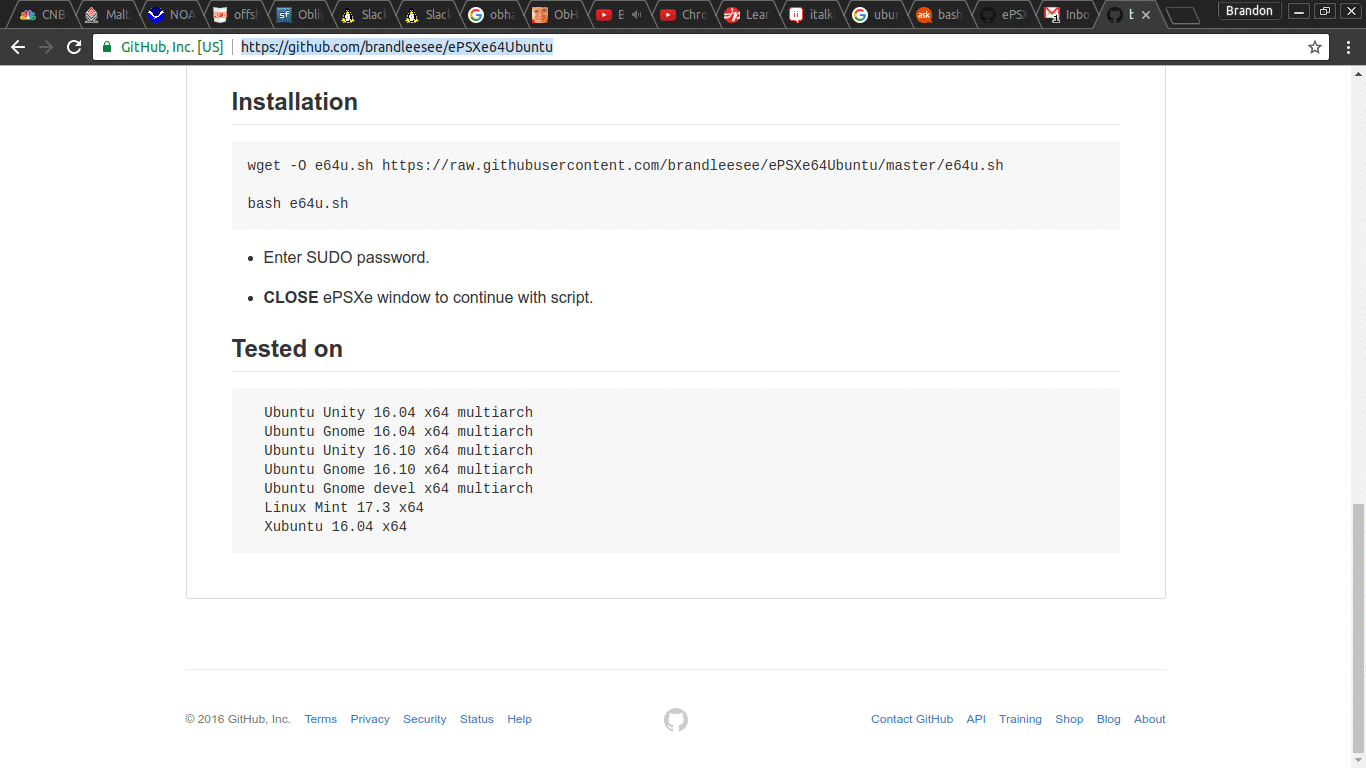Click the 'CLOSE ePSXe window' bullet text
The height and width of the screenshot is (768, 1366).
pos(428,297)
